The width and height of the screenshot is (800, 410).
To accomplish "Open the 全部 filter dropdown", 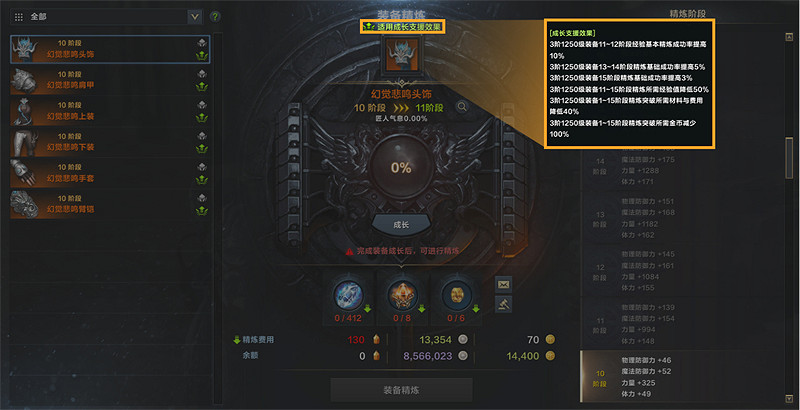I will (106, 17).
